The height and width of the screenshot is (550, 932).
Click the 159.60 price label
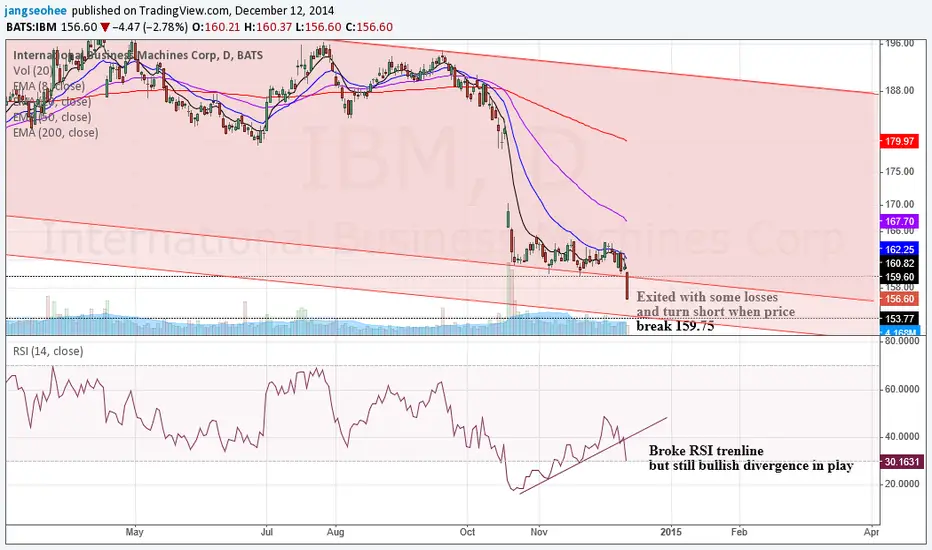[x=899, y=277]
